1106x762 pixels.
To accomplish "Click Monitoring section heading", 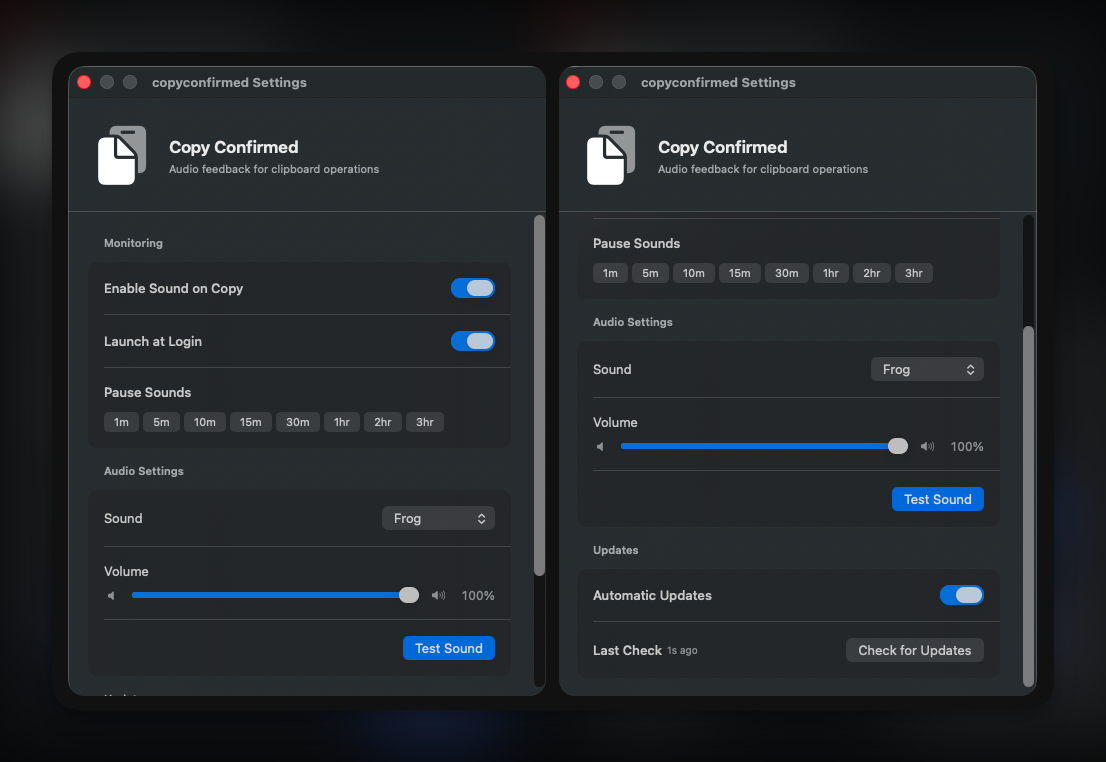I will pos(133,243).
